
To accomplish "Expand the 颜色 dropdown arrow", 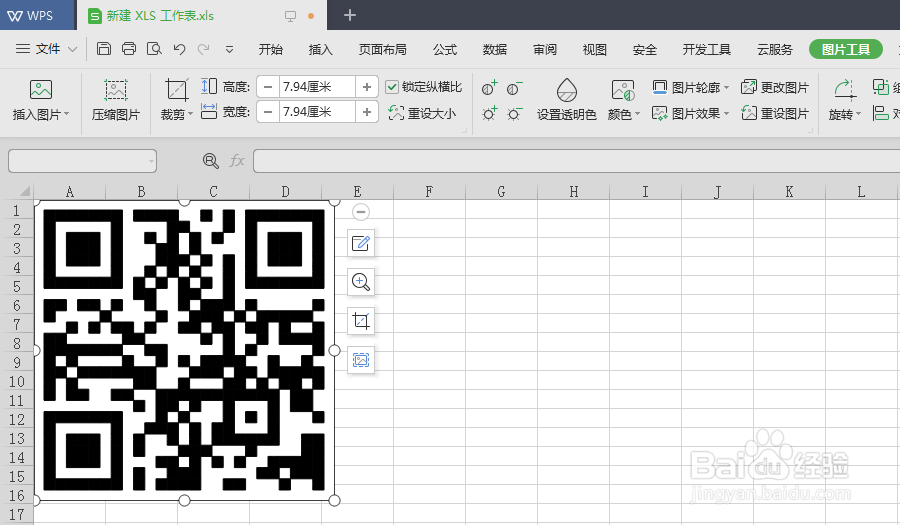I will [x=637, y=114].
